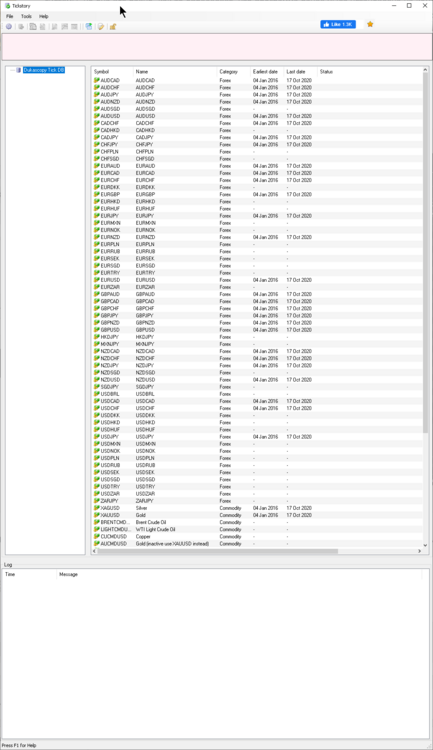Viewport: 433px width, 750px height.
Task: Click the scroll up arrow of symbol list
Action: (425, 70)
